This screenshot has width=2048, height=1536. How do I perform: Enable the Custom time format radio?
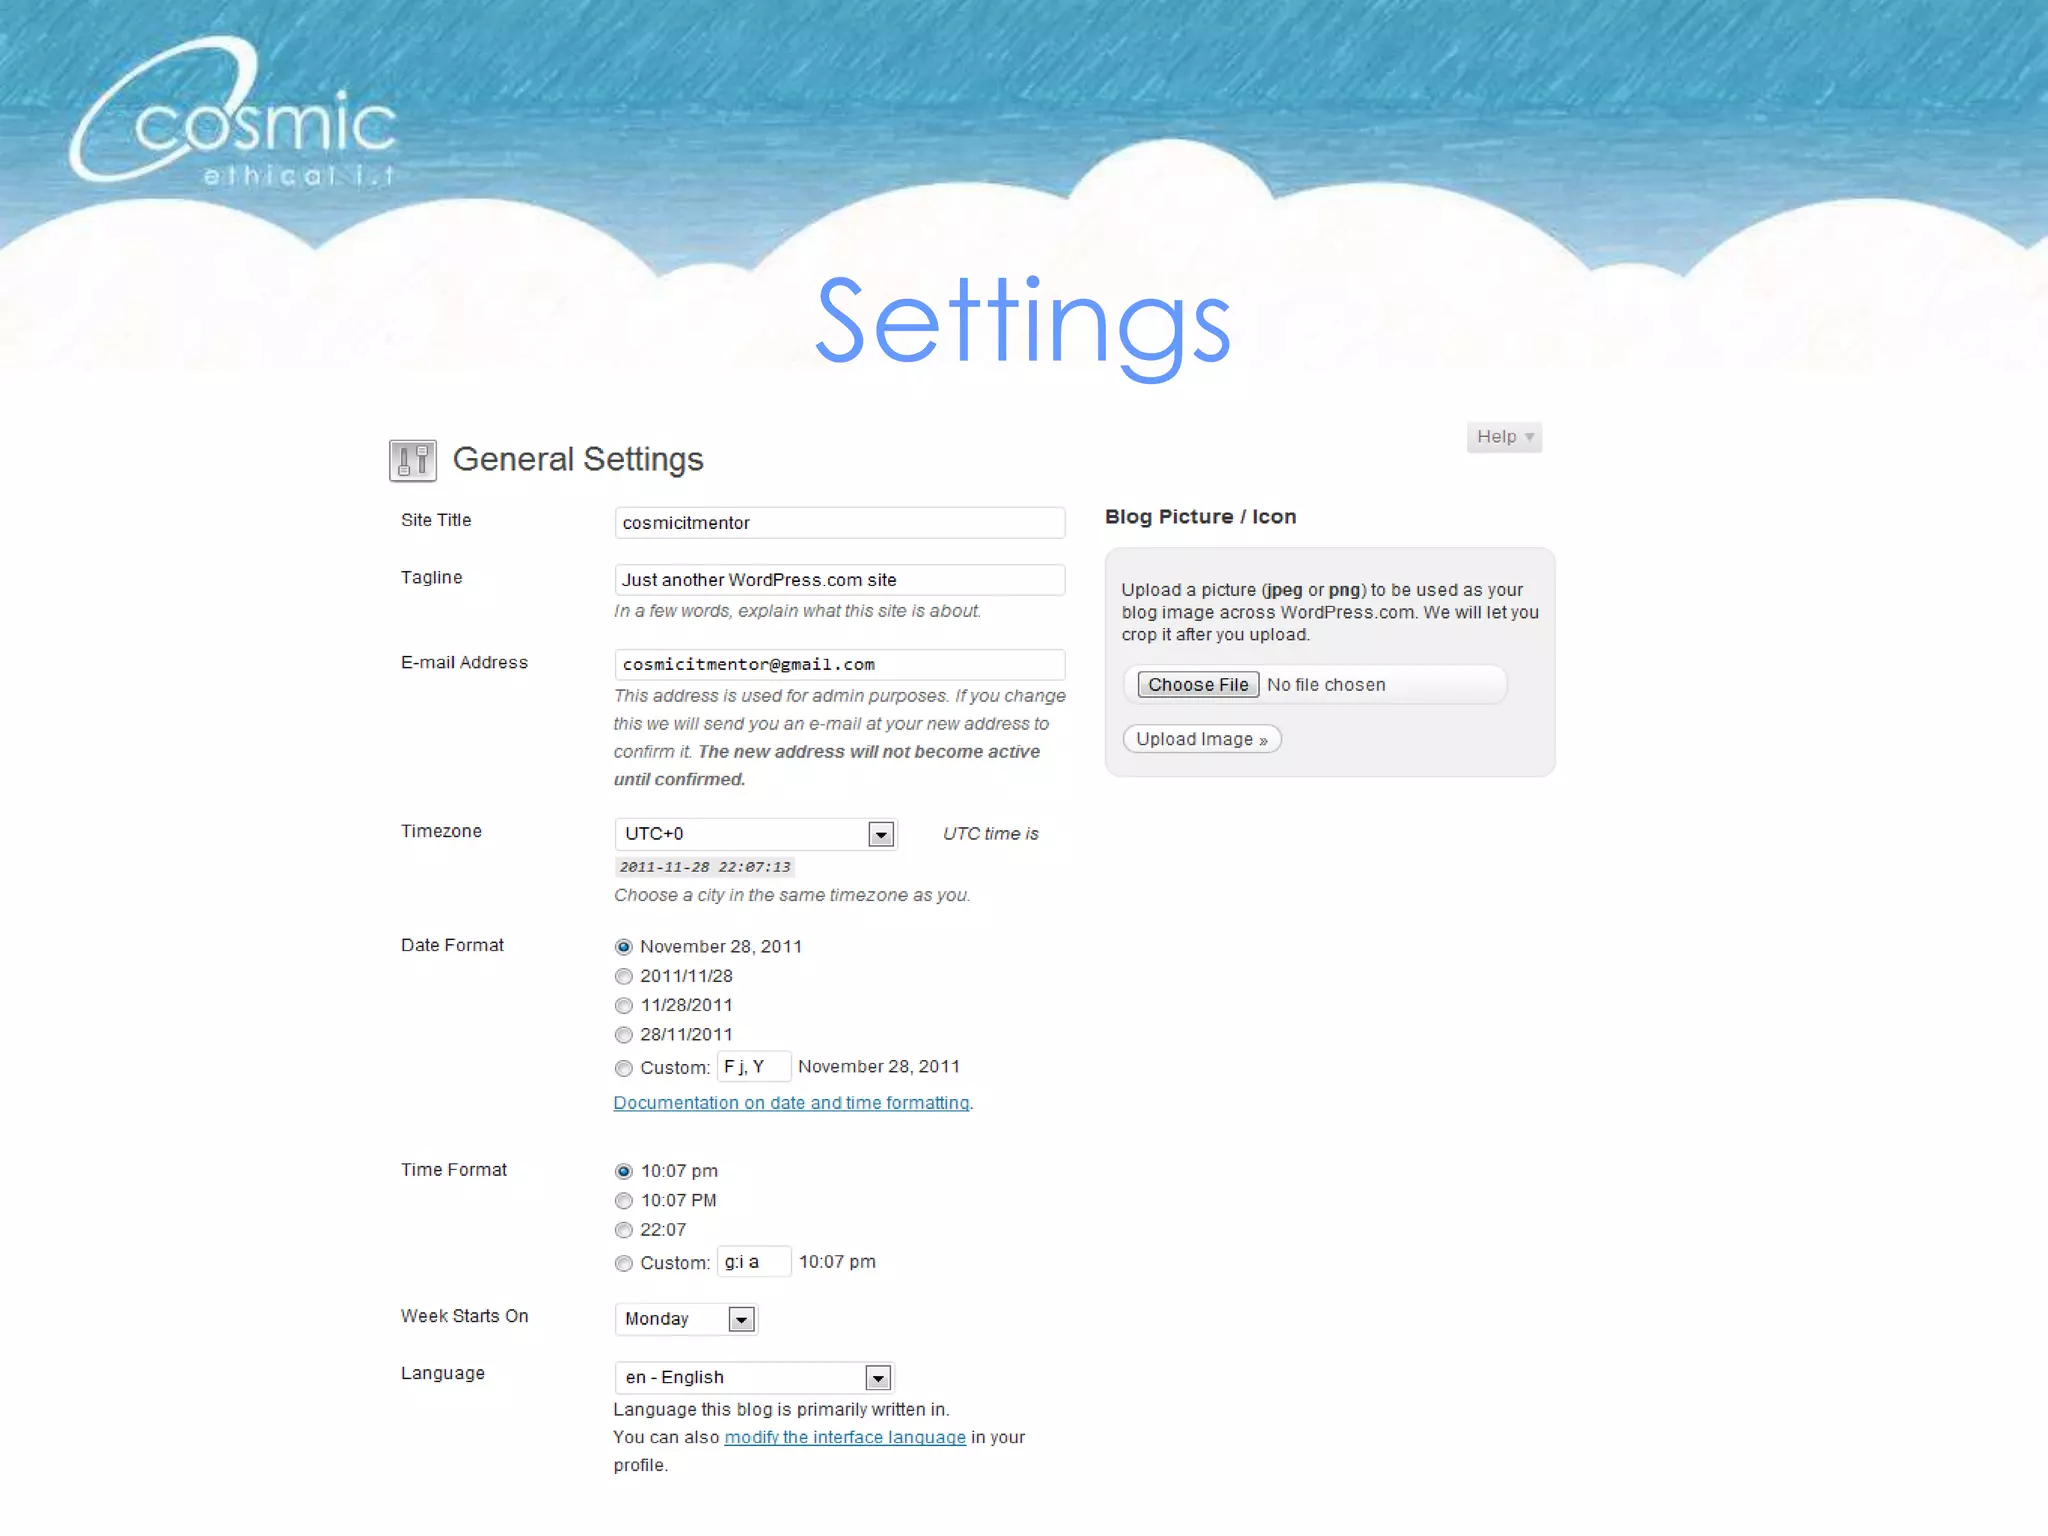(624, 1263)
